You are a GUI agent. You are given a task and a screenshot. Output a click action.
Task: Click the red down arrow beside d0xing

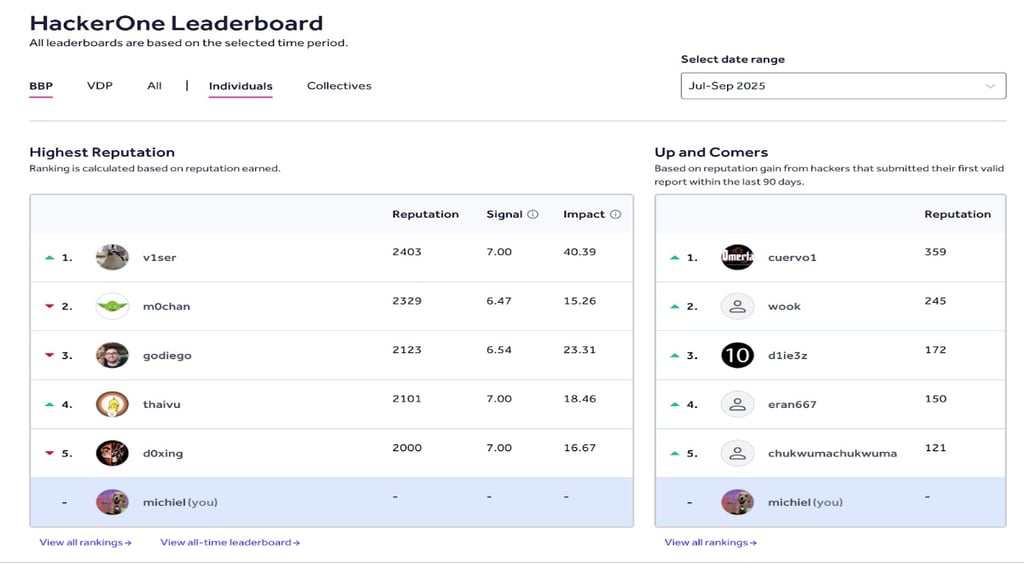pos(49,453)
